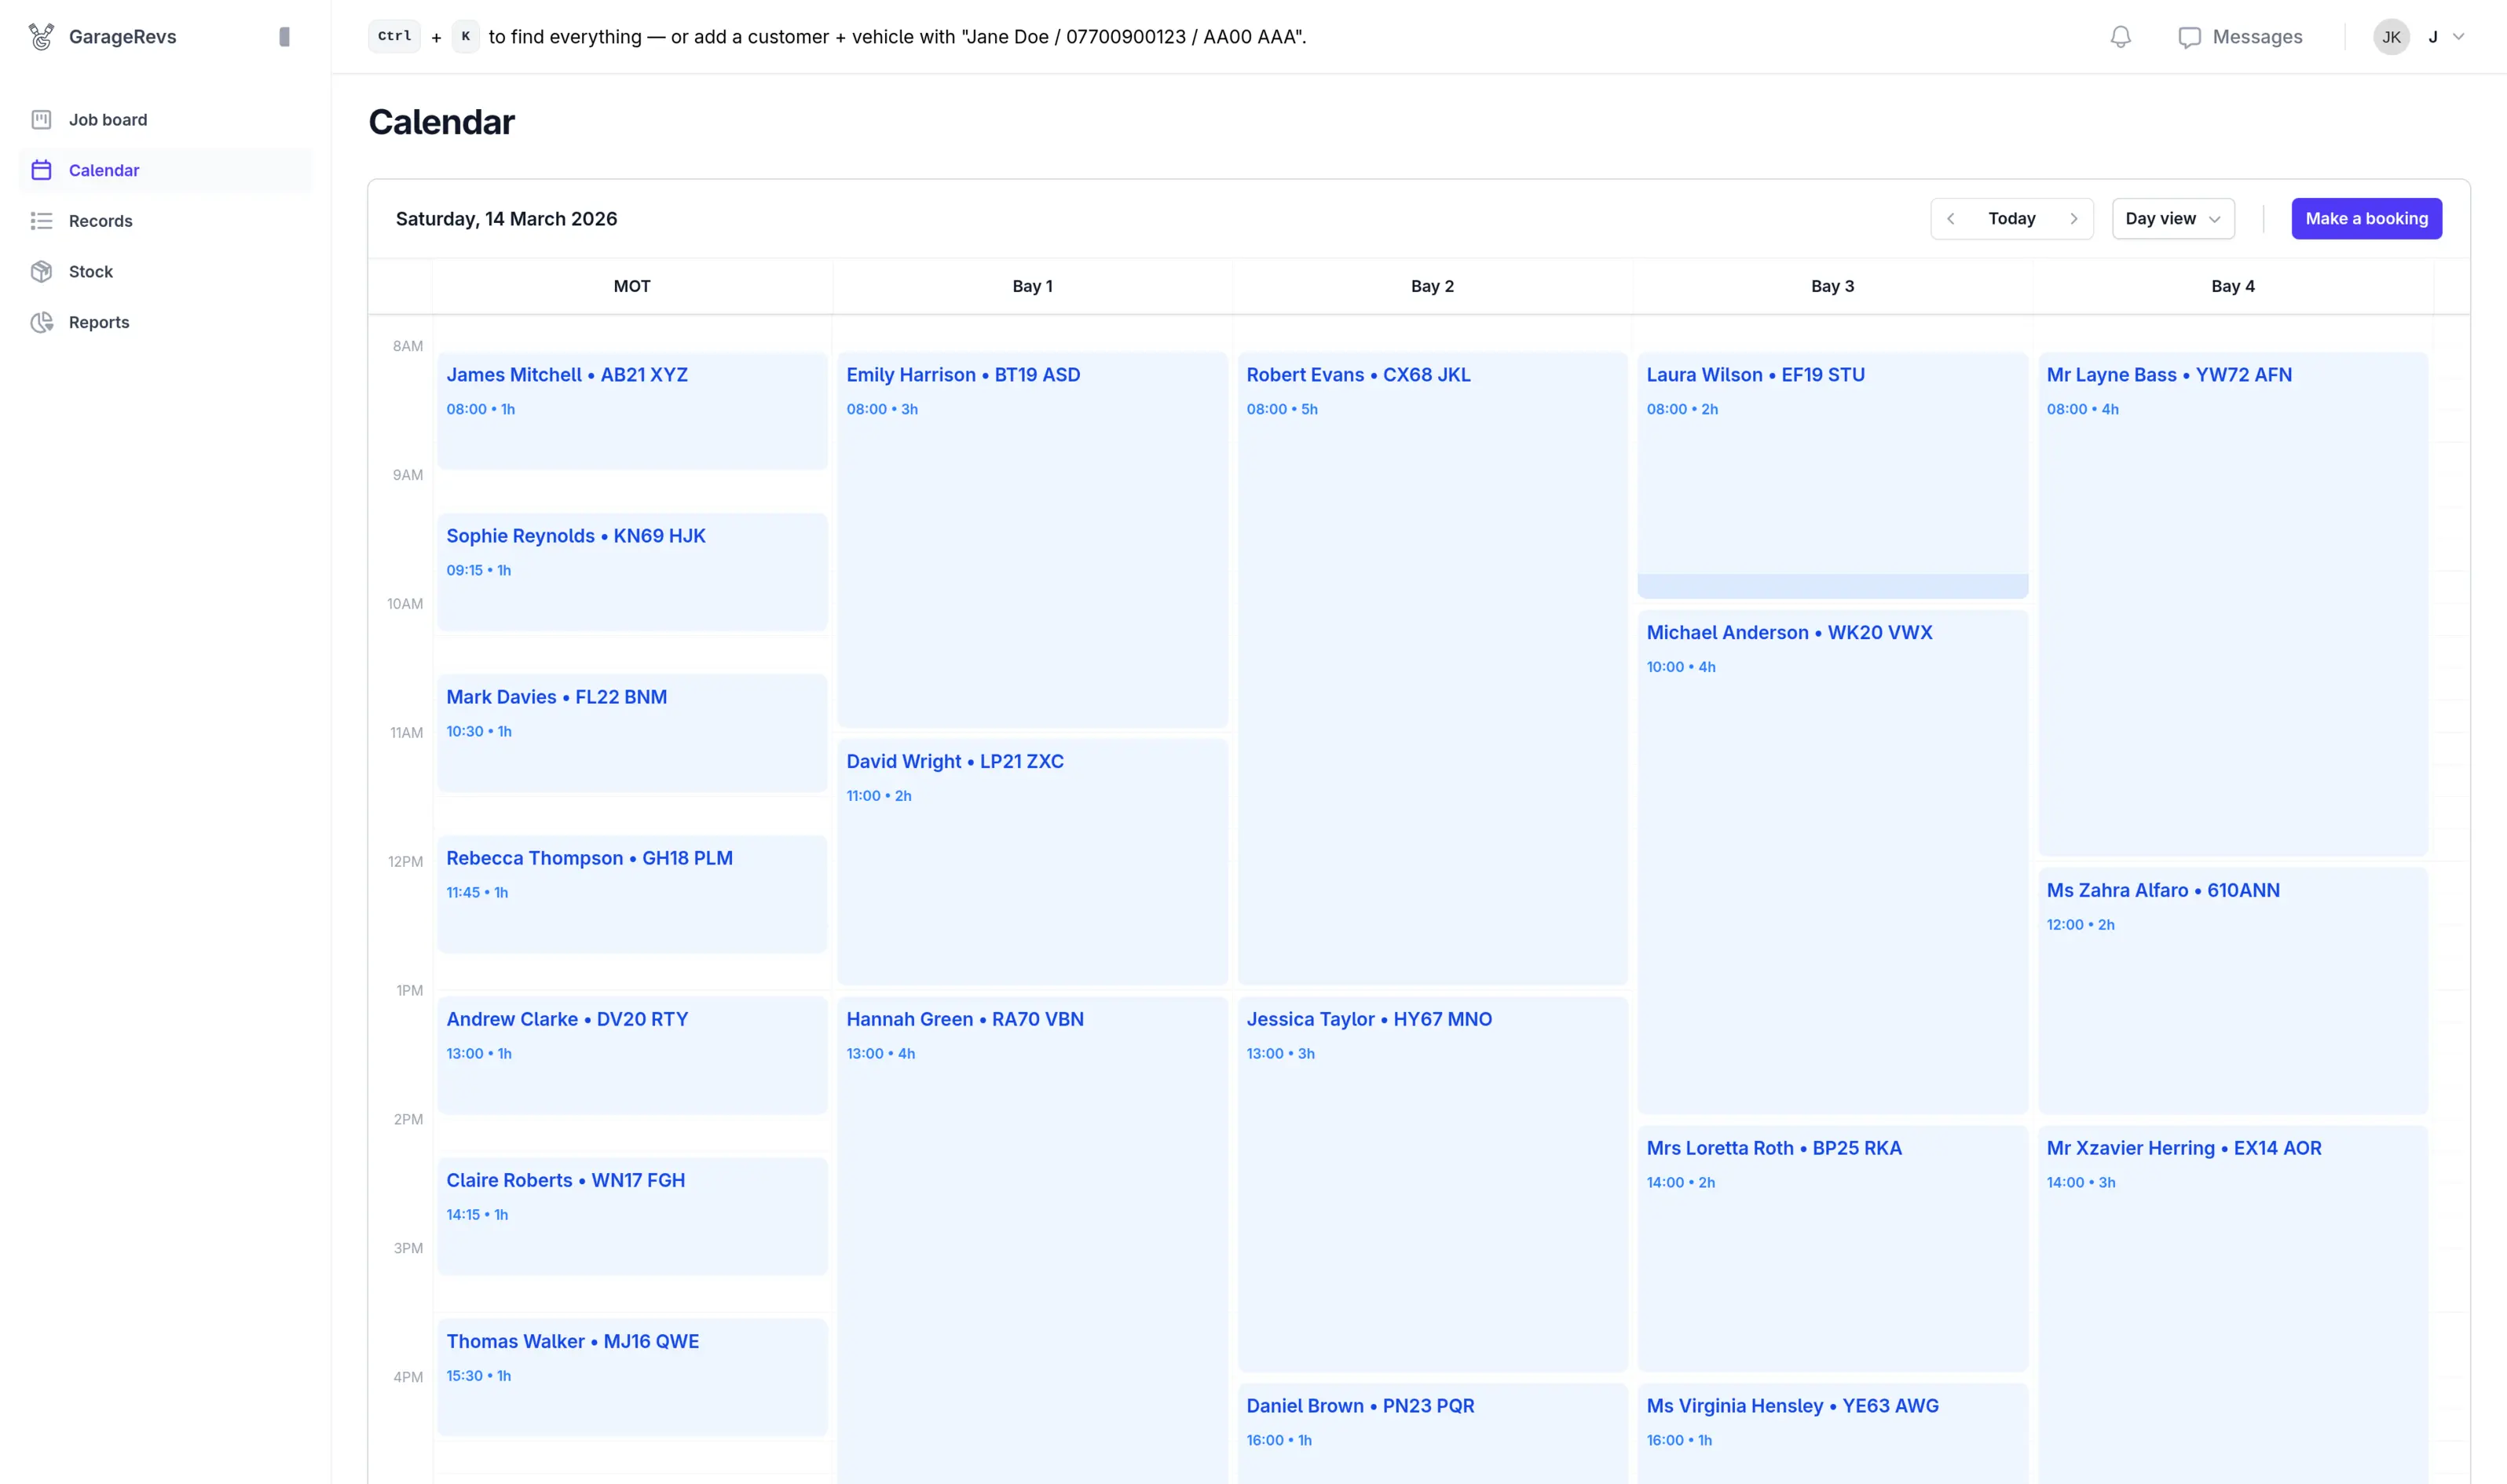Open the Day view dropdown
The image size is (2507, 1484).
(x=2172, y=218)
